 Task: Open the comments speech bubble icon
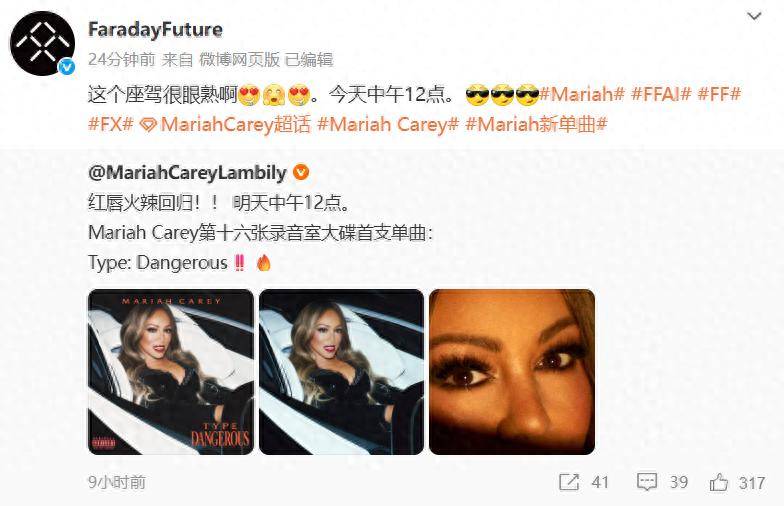(646, 482)
